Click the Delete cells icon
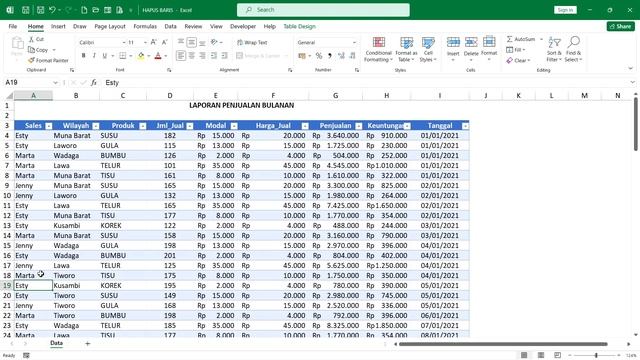Image resolution: width=640 pixels, height=360 pixels. [x=471, y=42]
